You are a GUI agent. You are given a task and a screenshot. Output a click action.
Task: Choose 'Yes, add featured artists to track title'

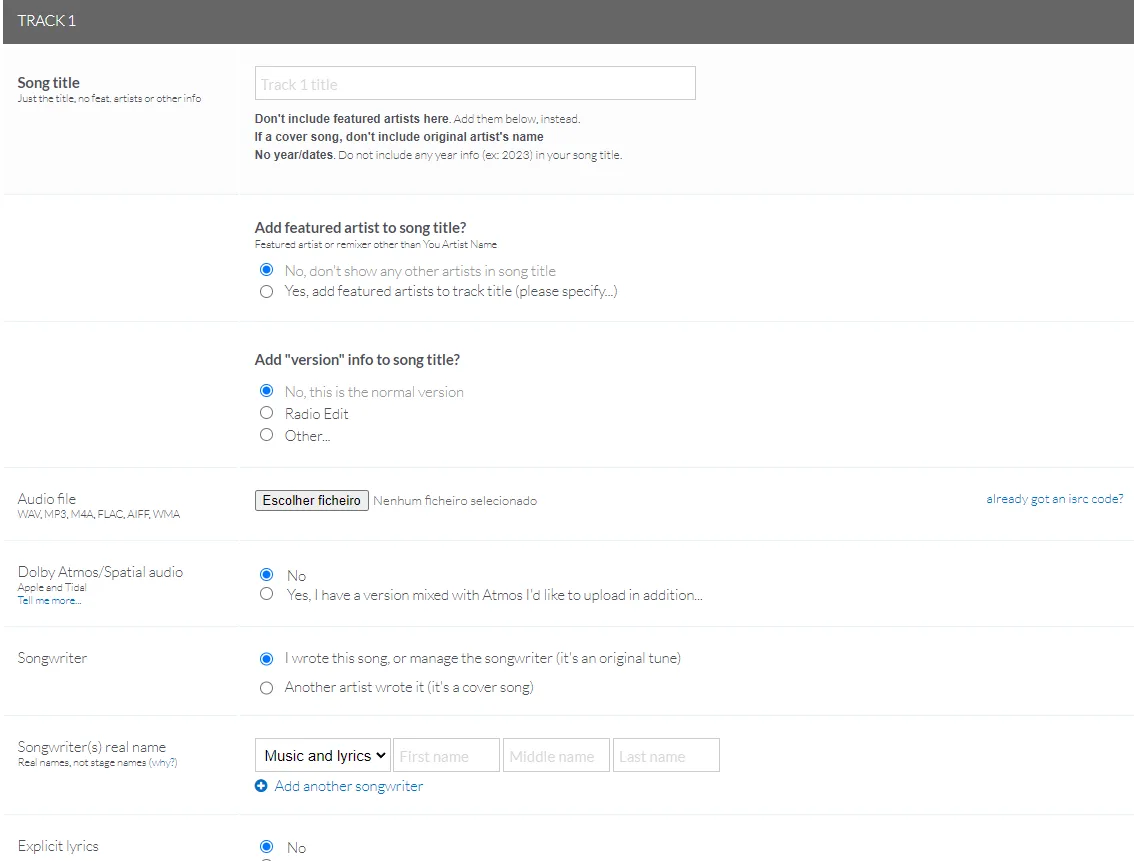coord(266,291)
